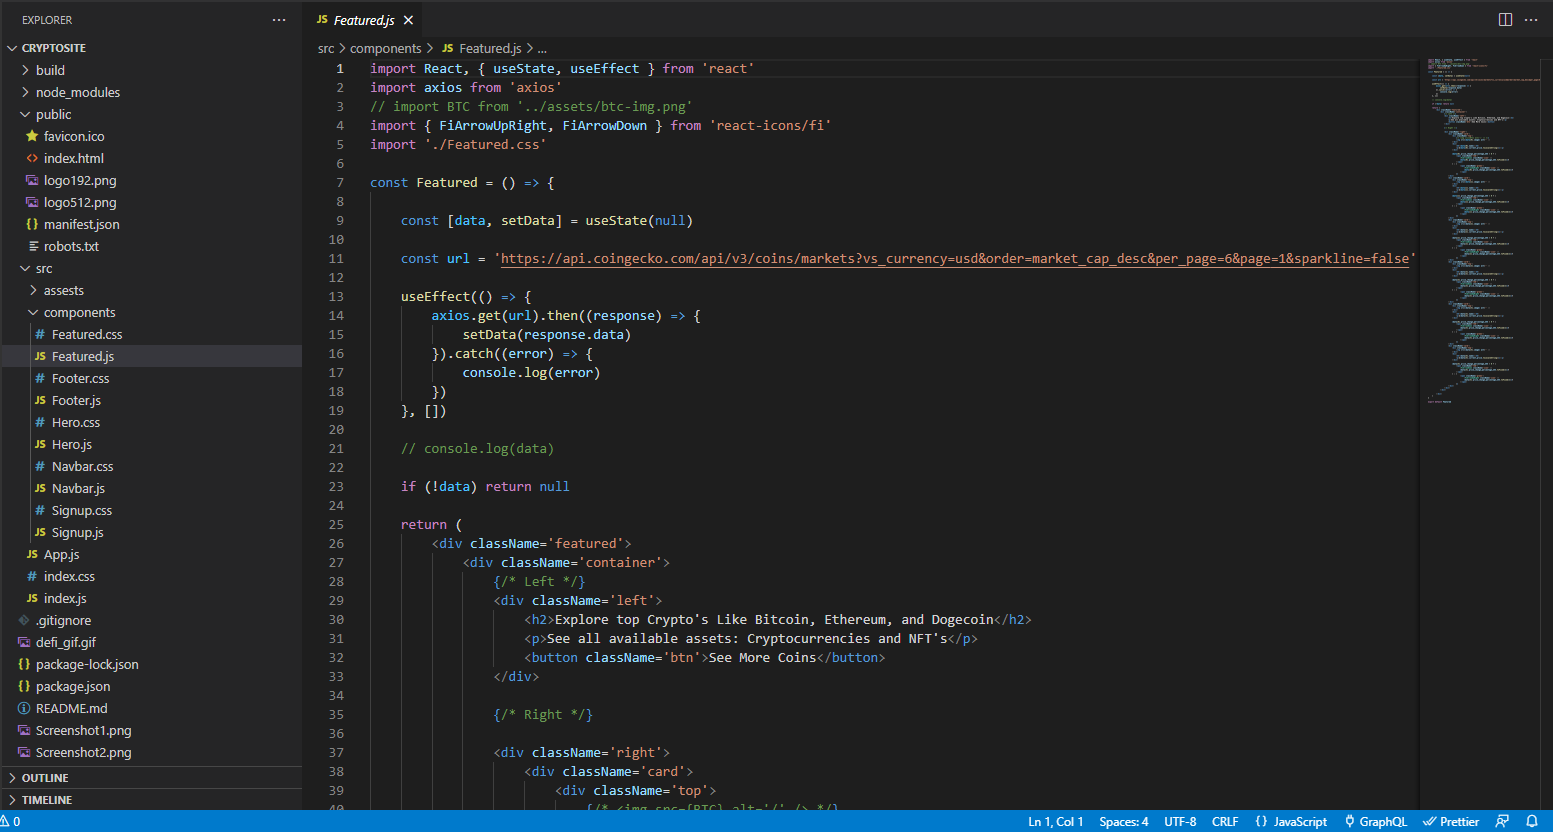Open breadcrumb symbol ellipsis
This screenshot has width=1553, height=832.
coord(542,48)
